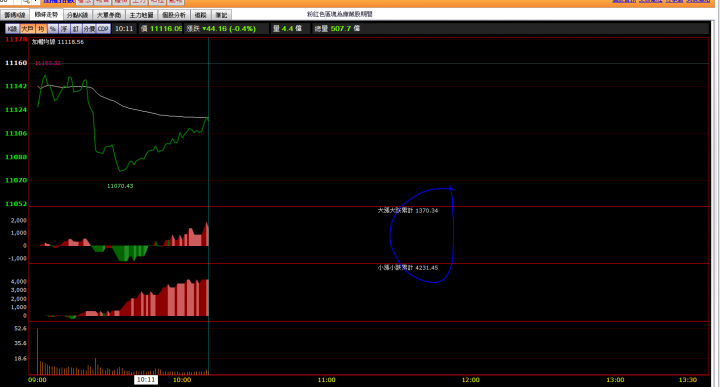Click the 13:30 closing time label

point(687,380)
